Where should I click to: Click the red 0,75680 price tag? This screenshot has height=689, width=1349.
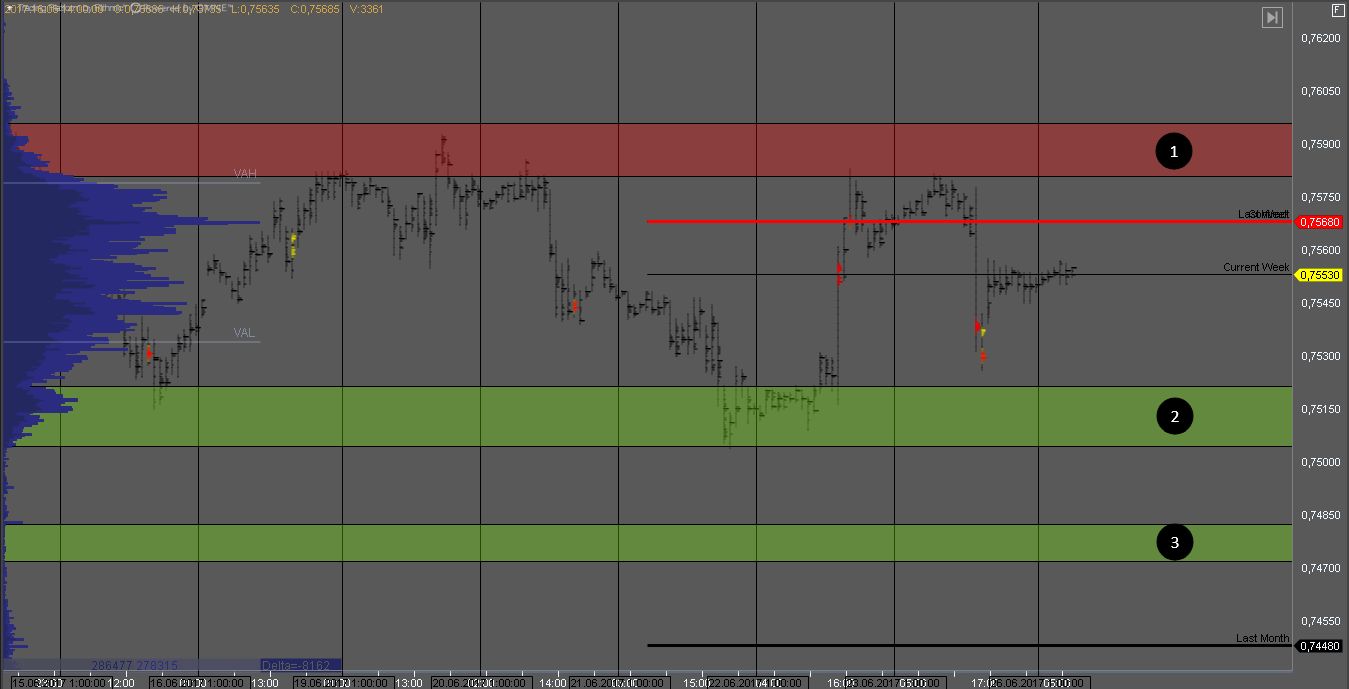click(x=1320, y=222)
